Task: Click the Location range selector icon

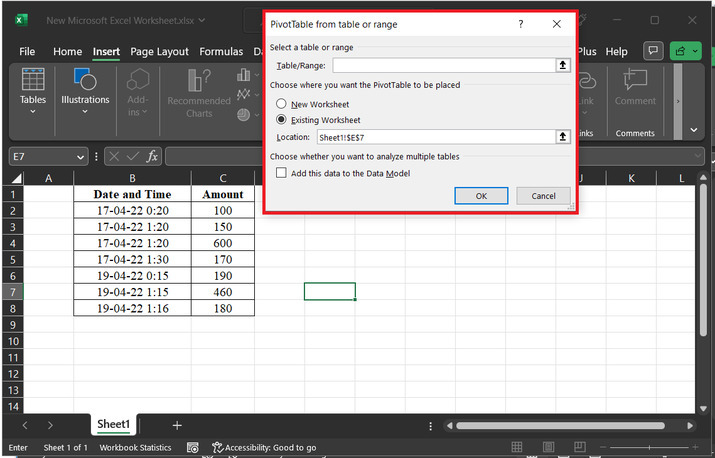Action: point(563,136)
